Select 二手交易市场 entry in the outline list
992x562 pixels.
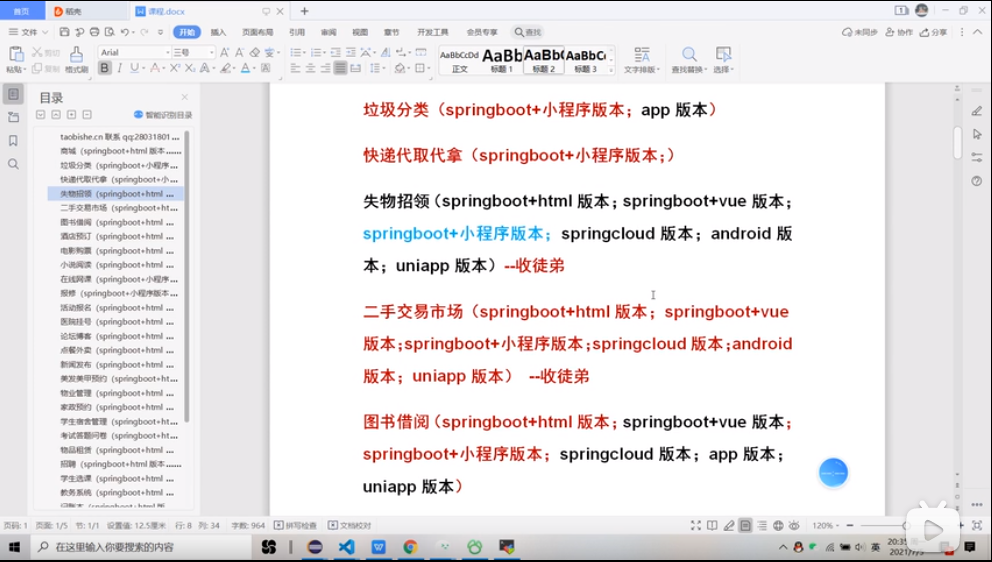pos(118,208)
